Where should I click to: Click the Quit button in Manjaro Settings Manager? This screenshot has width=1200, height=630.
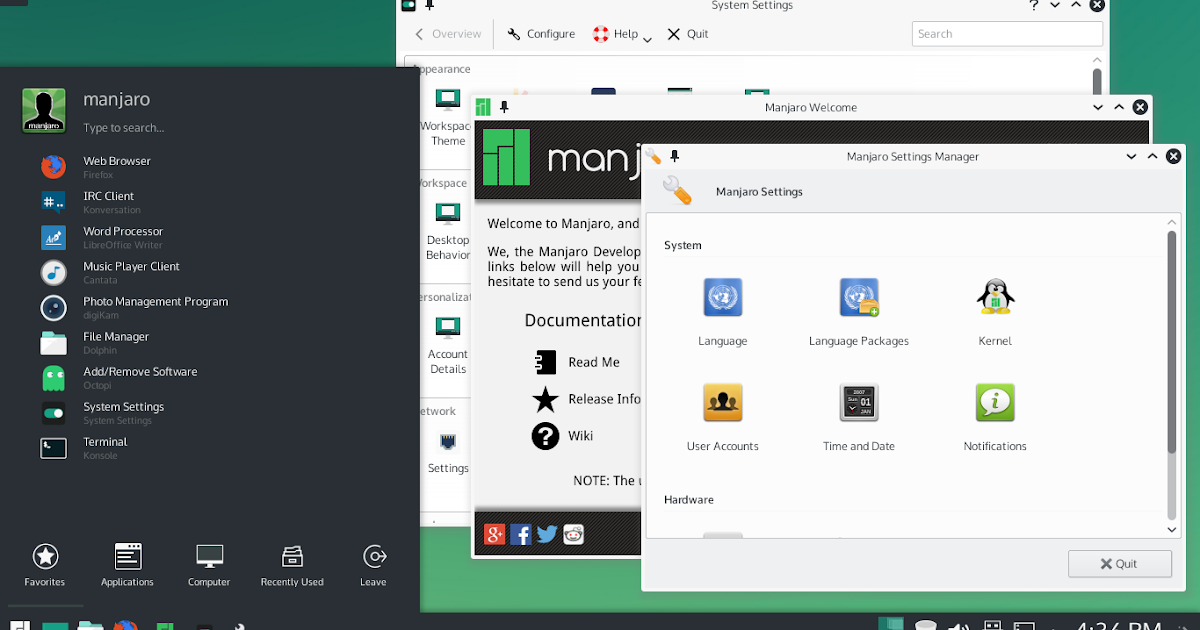click(x=1119, y=563)
